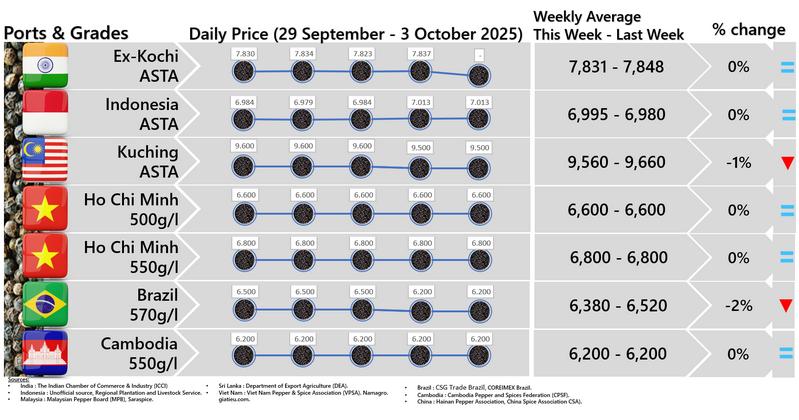799x420 pixels.
Task: Click the "Ports & Grades" header
Action: [x=68, y=31]
